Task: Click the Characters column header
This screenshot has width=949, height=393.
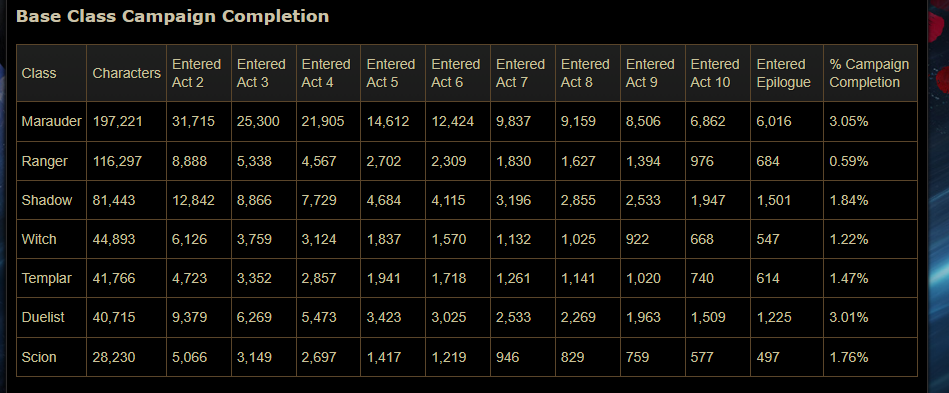Action: tap(126, 73)
